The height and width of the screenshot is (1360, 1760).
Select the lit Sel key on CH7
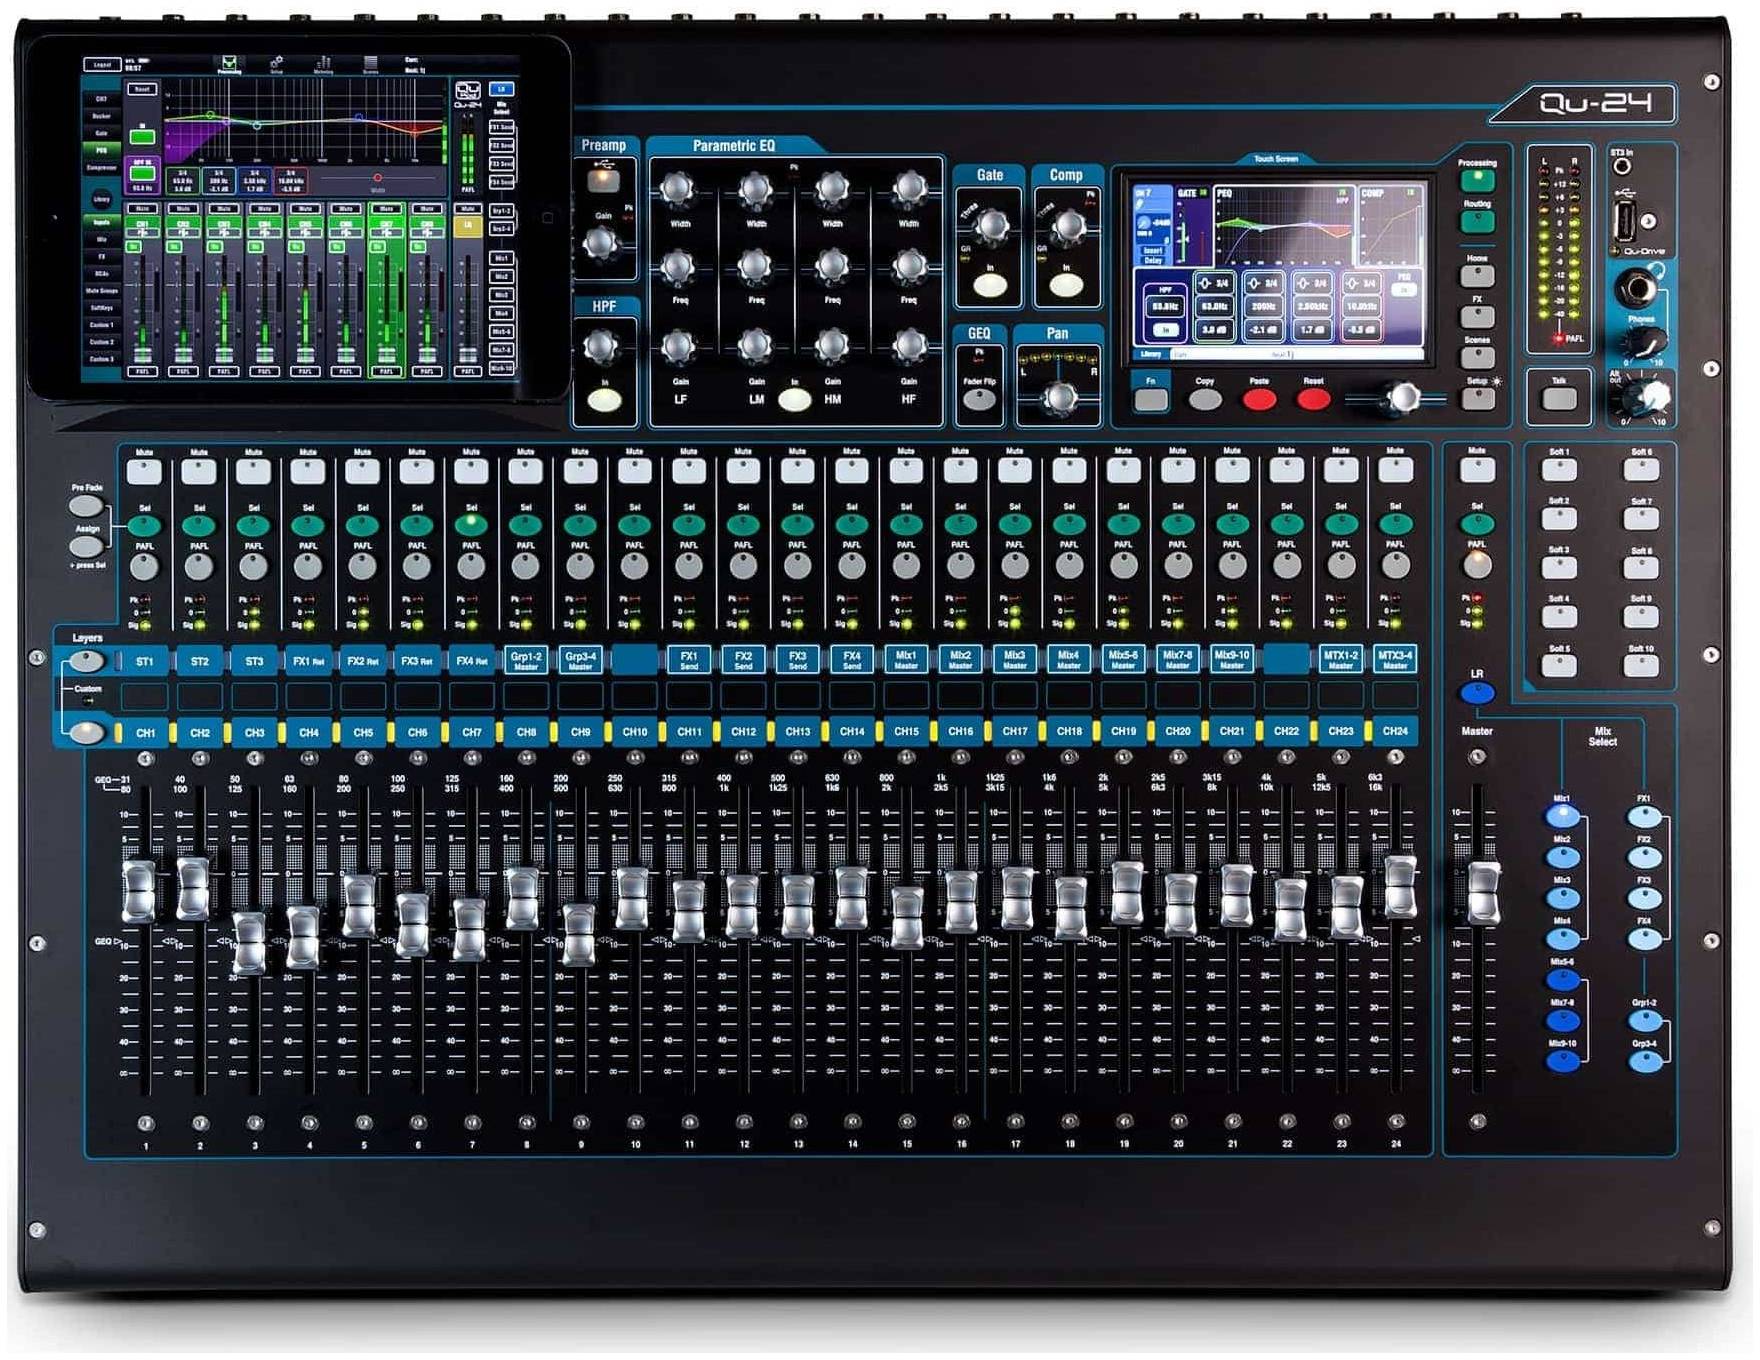point(471,524)
